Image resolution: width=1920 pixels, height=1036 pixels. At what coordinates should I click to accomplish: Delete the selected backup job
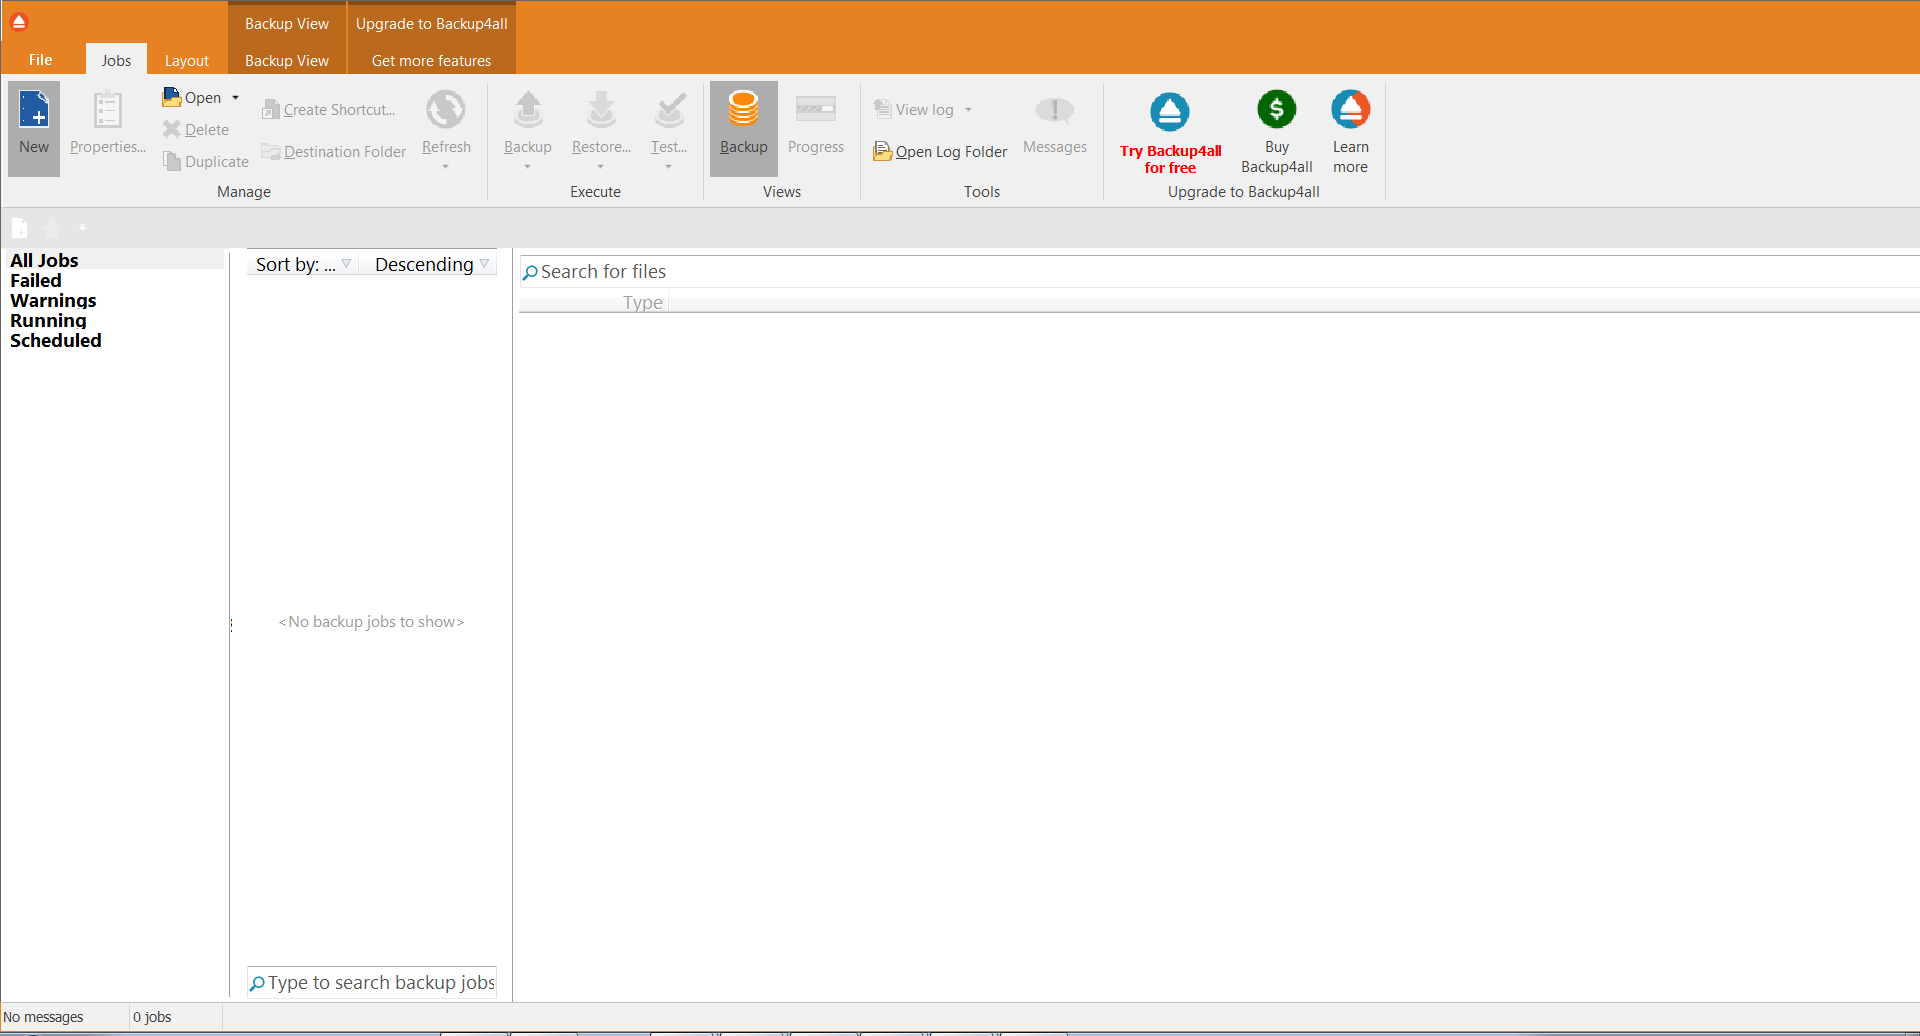(197, 129)
